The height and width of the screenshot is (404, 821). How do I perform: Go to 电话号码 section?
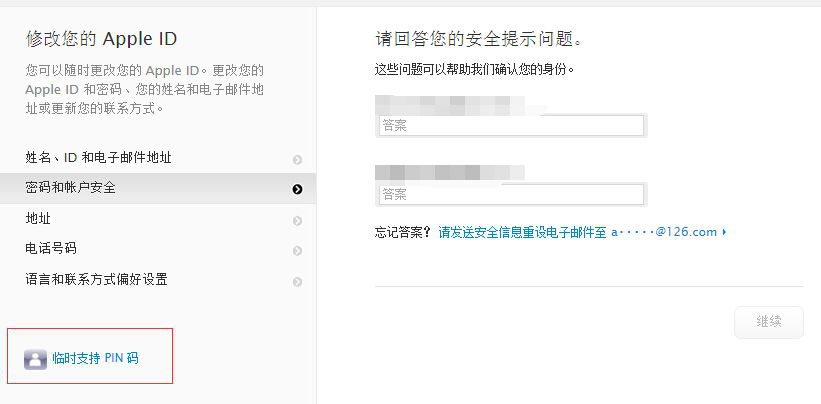tap(51, 249)
